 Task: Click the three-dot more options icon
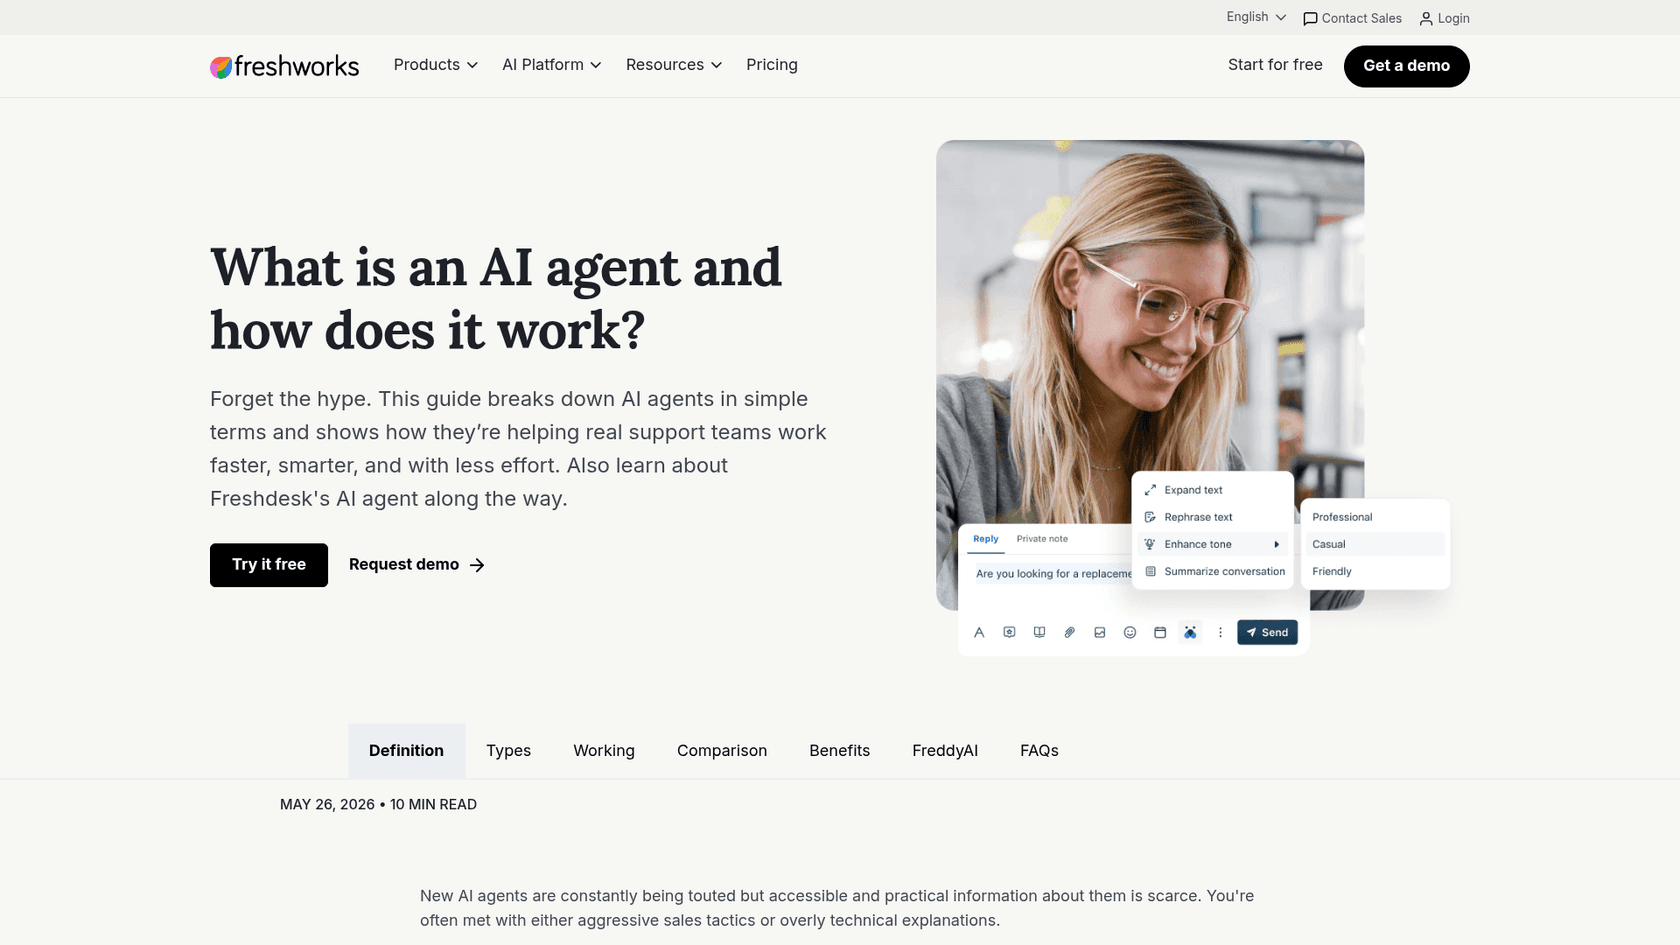click(1220, 632)
